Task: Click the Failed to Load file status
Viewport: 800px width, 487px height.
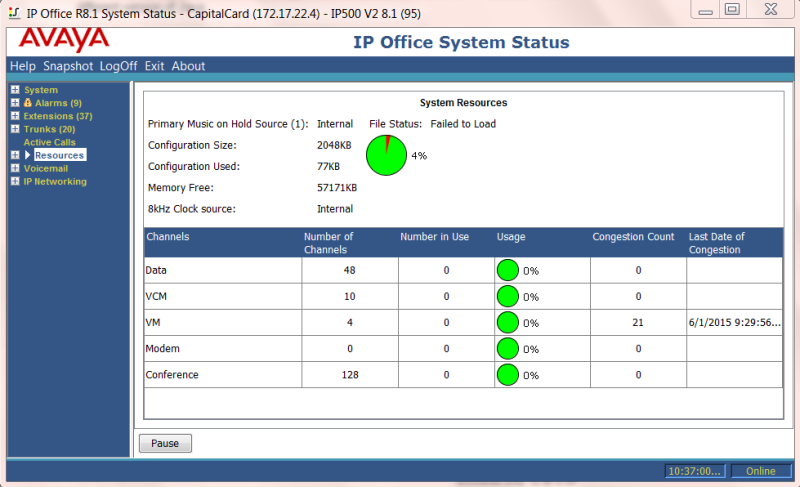Action: (463, 124)
